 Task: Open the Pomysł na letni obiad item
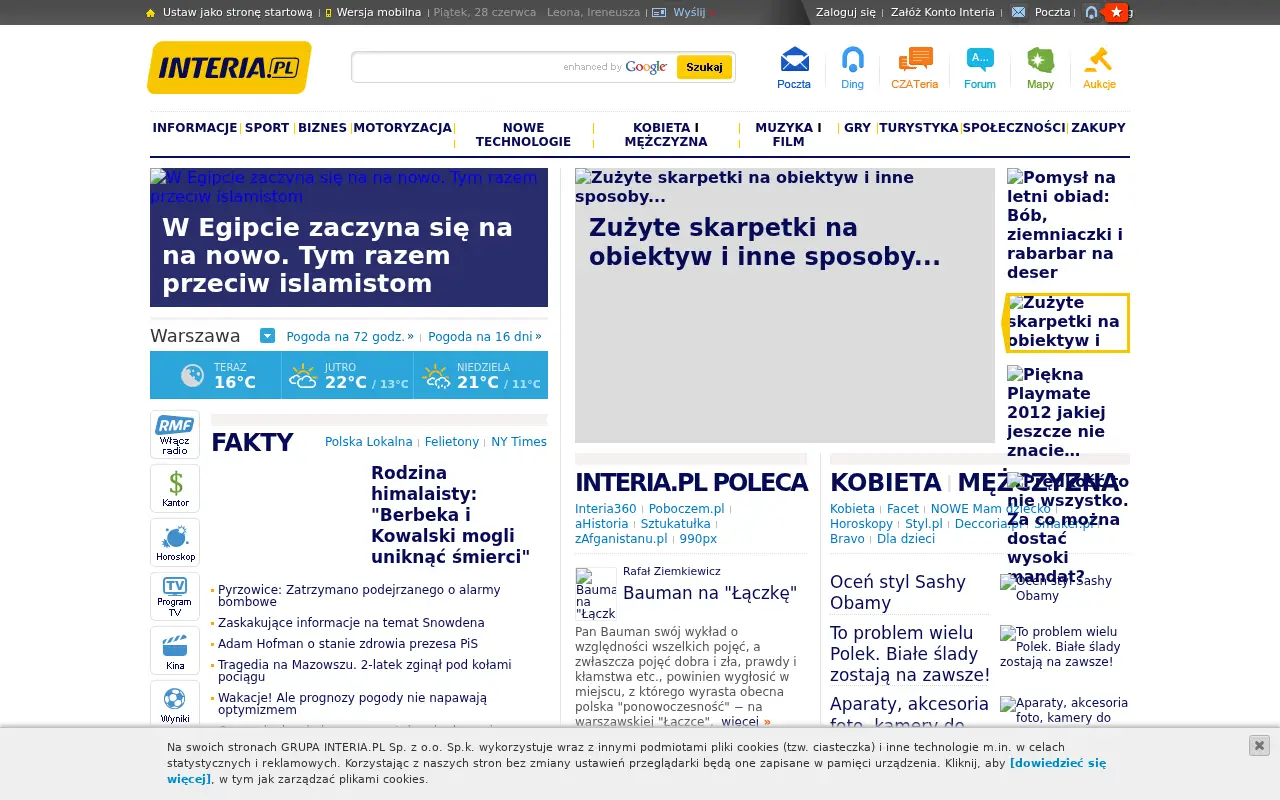pos(1066,225)
